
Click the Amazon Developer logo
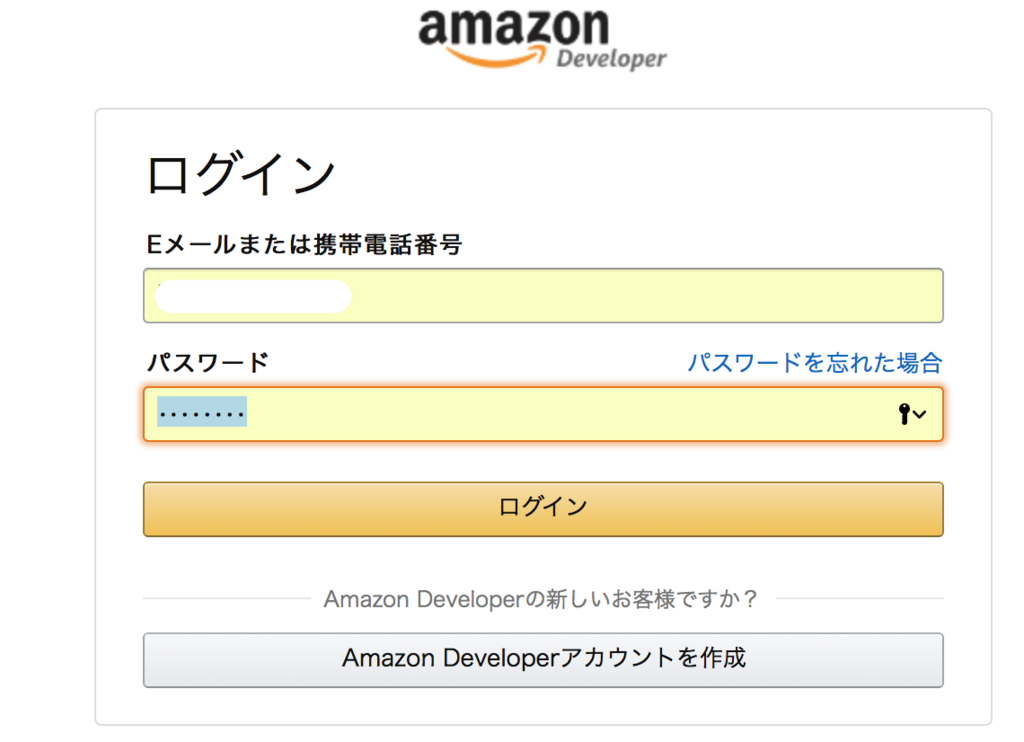542,39
